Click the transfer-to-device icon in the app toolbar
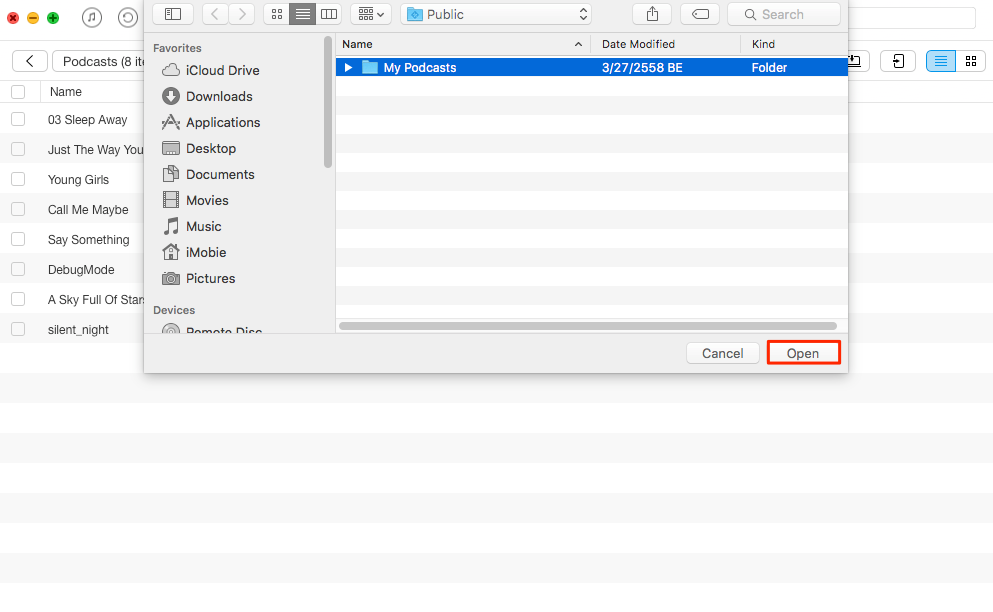This screenshot has width=993, height=612. coord(898,61)
